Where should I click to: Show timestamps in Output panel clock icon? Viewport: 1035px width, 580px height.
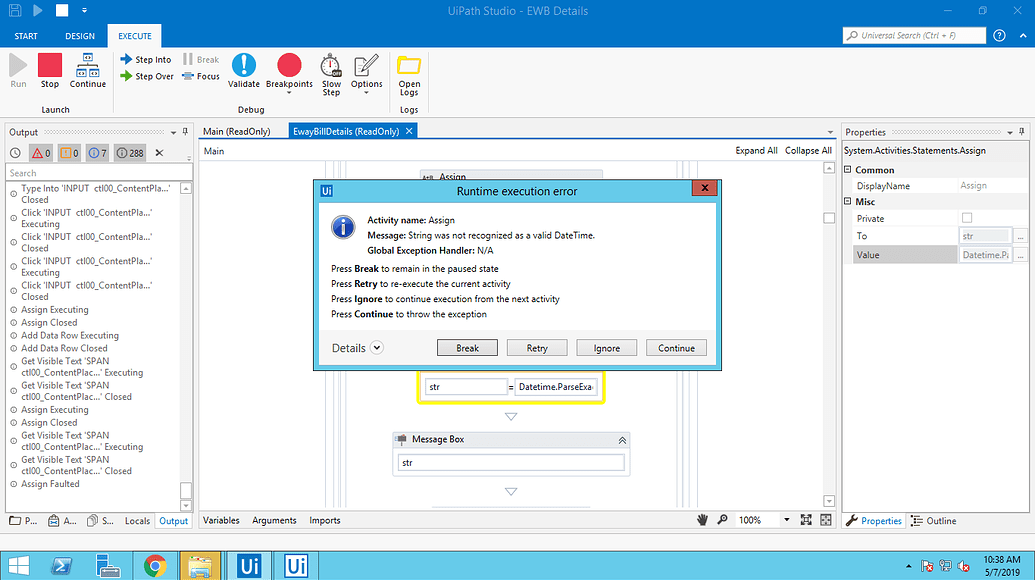[x=14, y=152]
